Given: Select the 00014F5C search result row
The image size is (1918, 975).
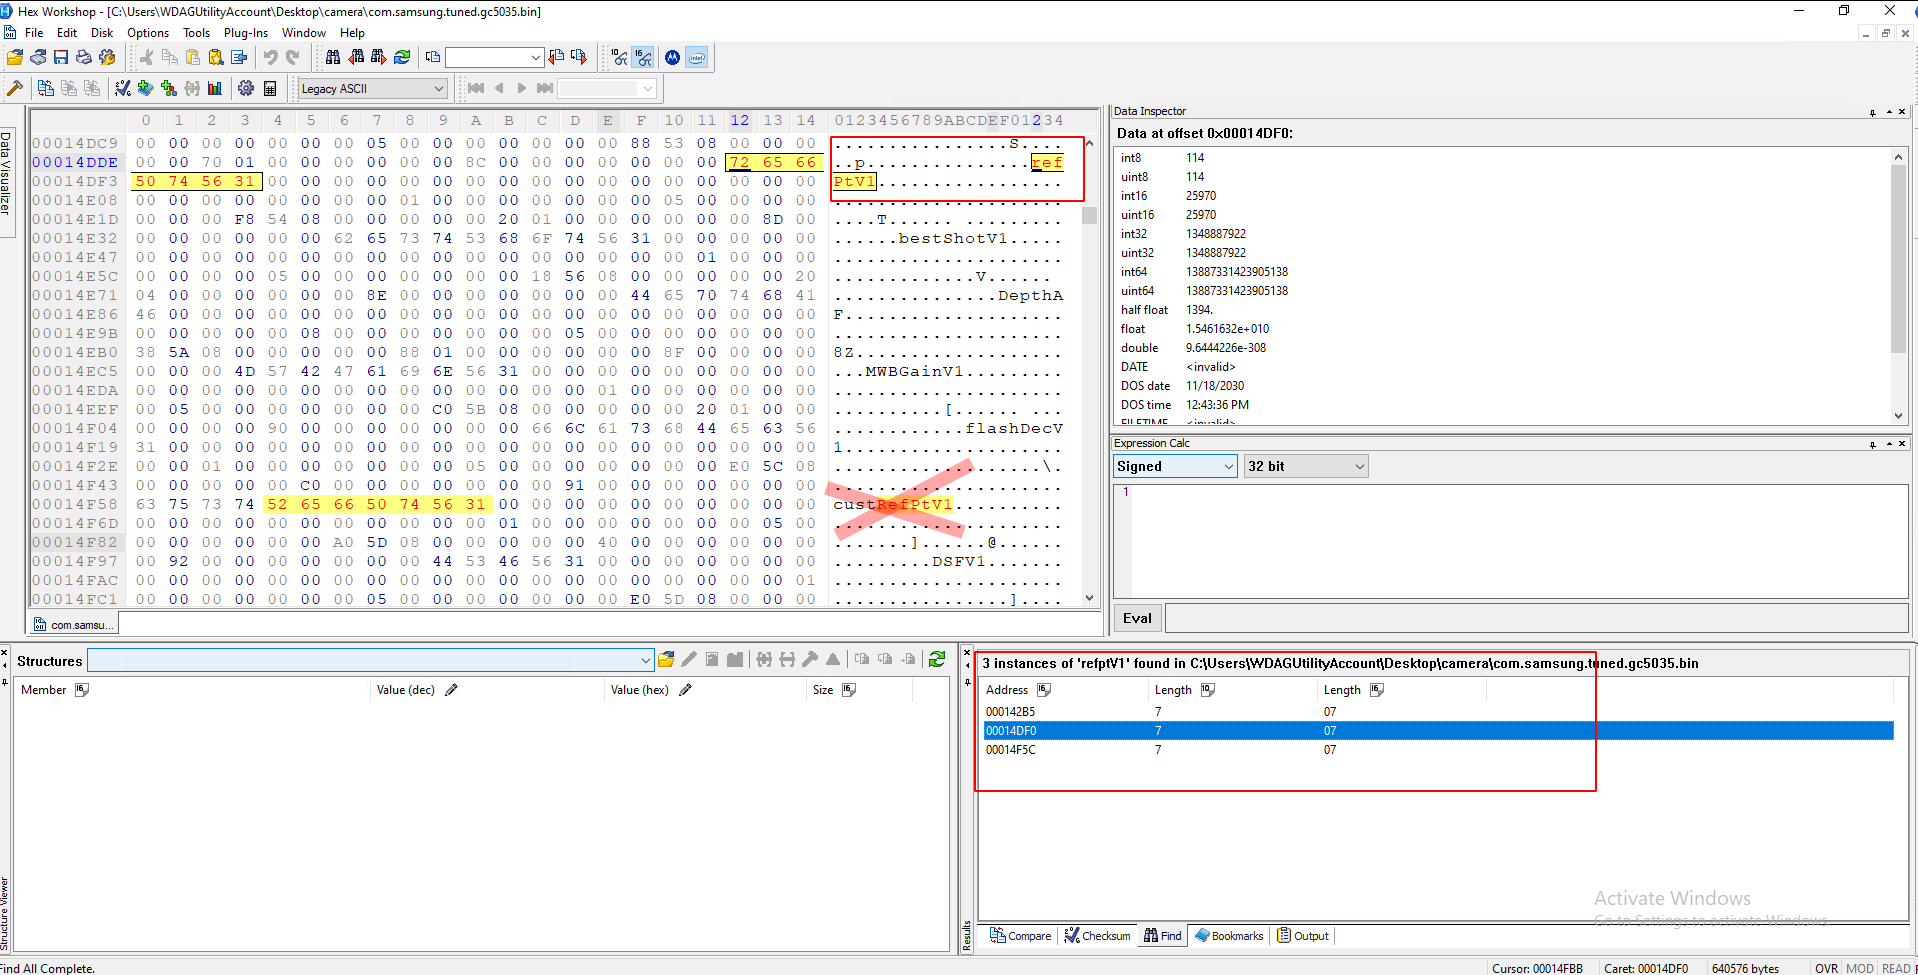Looking at the screenshot, I should [1438, 749].
